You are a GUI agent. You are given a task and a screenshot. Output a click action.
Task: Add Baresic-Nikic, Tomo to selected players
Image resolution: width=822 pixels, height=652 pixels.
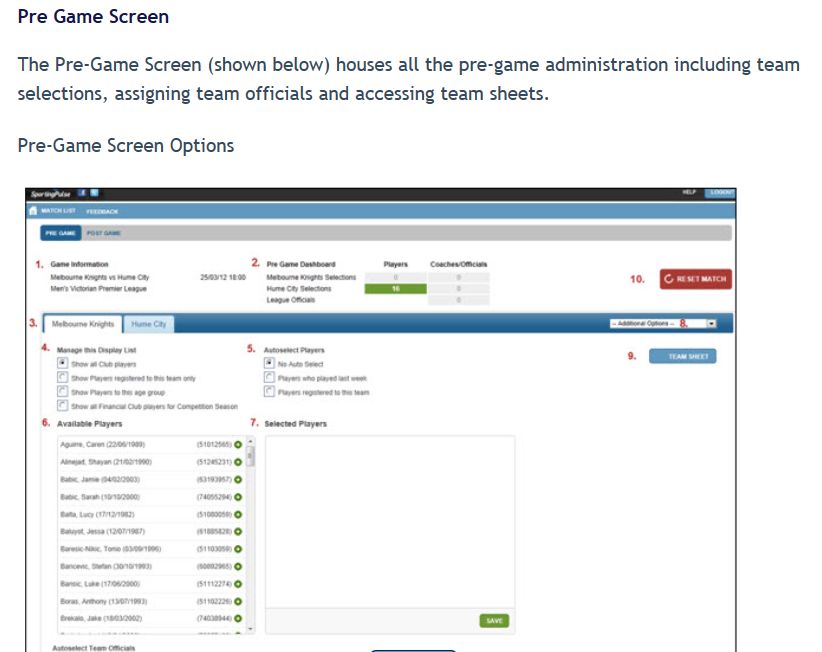(x=238, y=549)
